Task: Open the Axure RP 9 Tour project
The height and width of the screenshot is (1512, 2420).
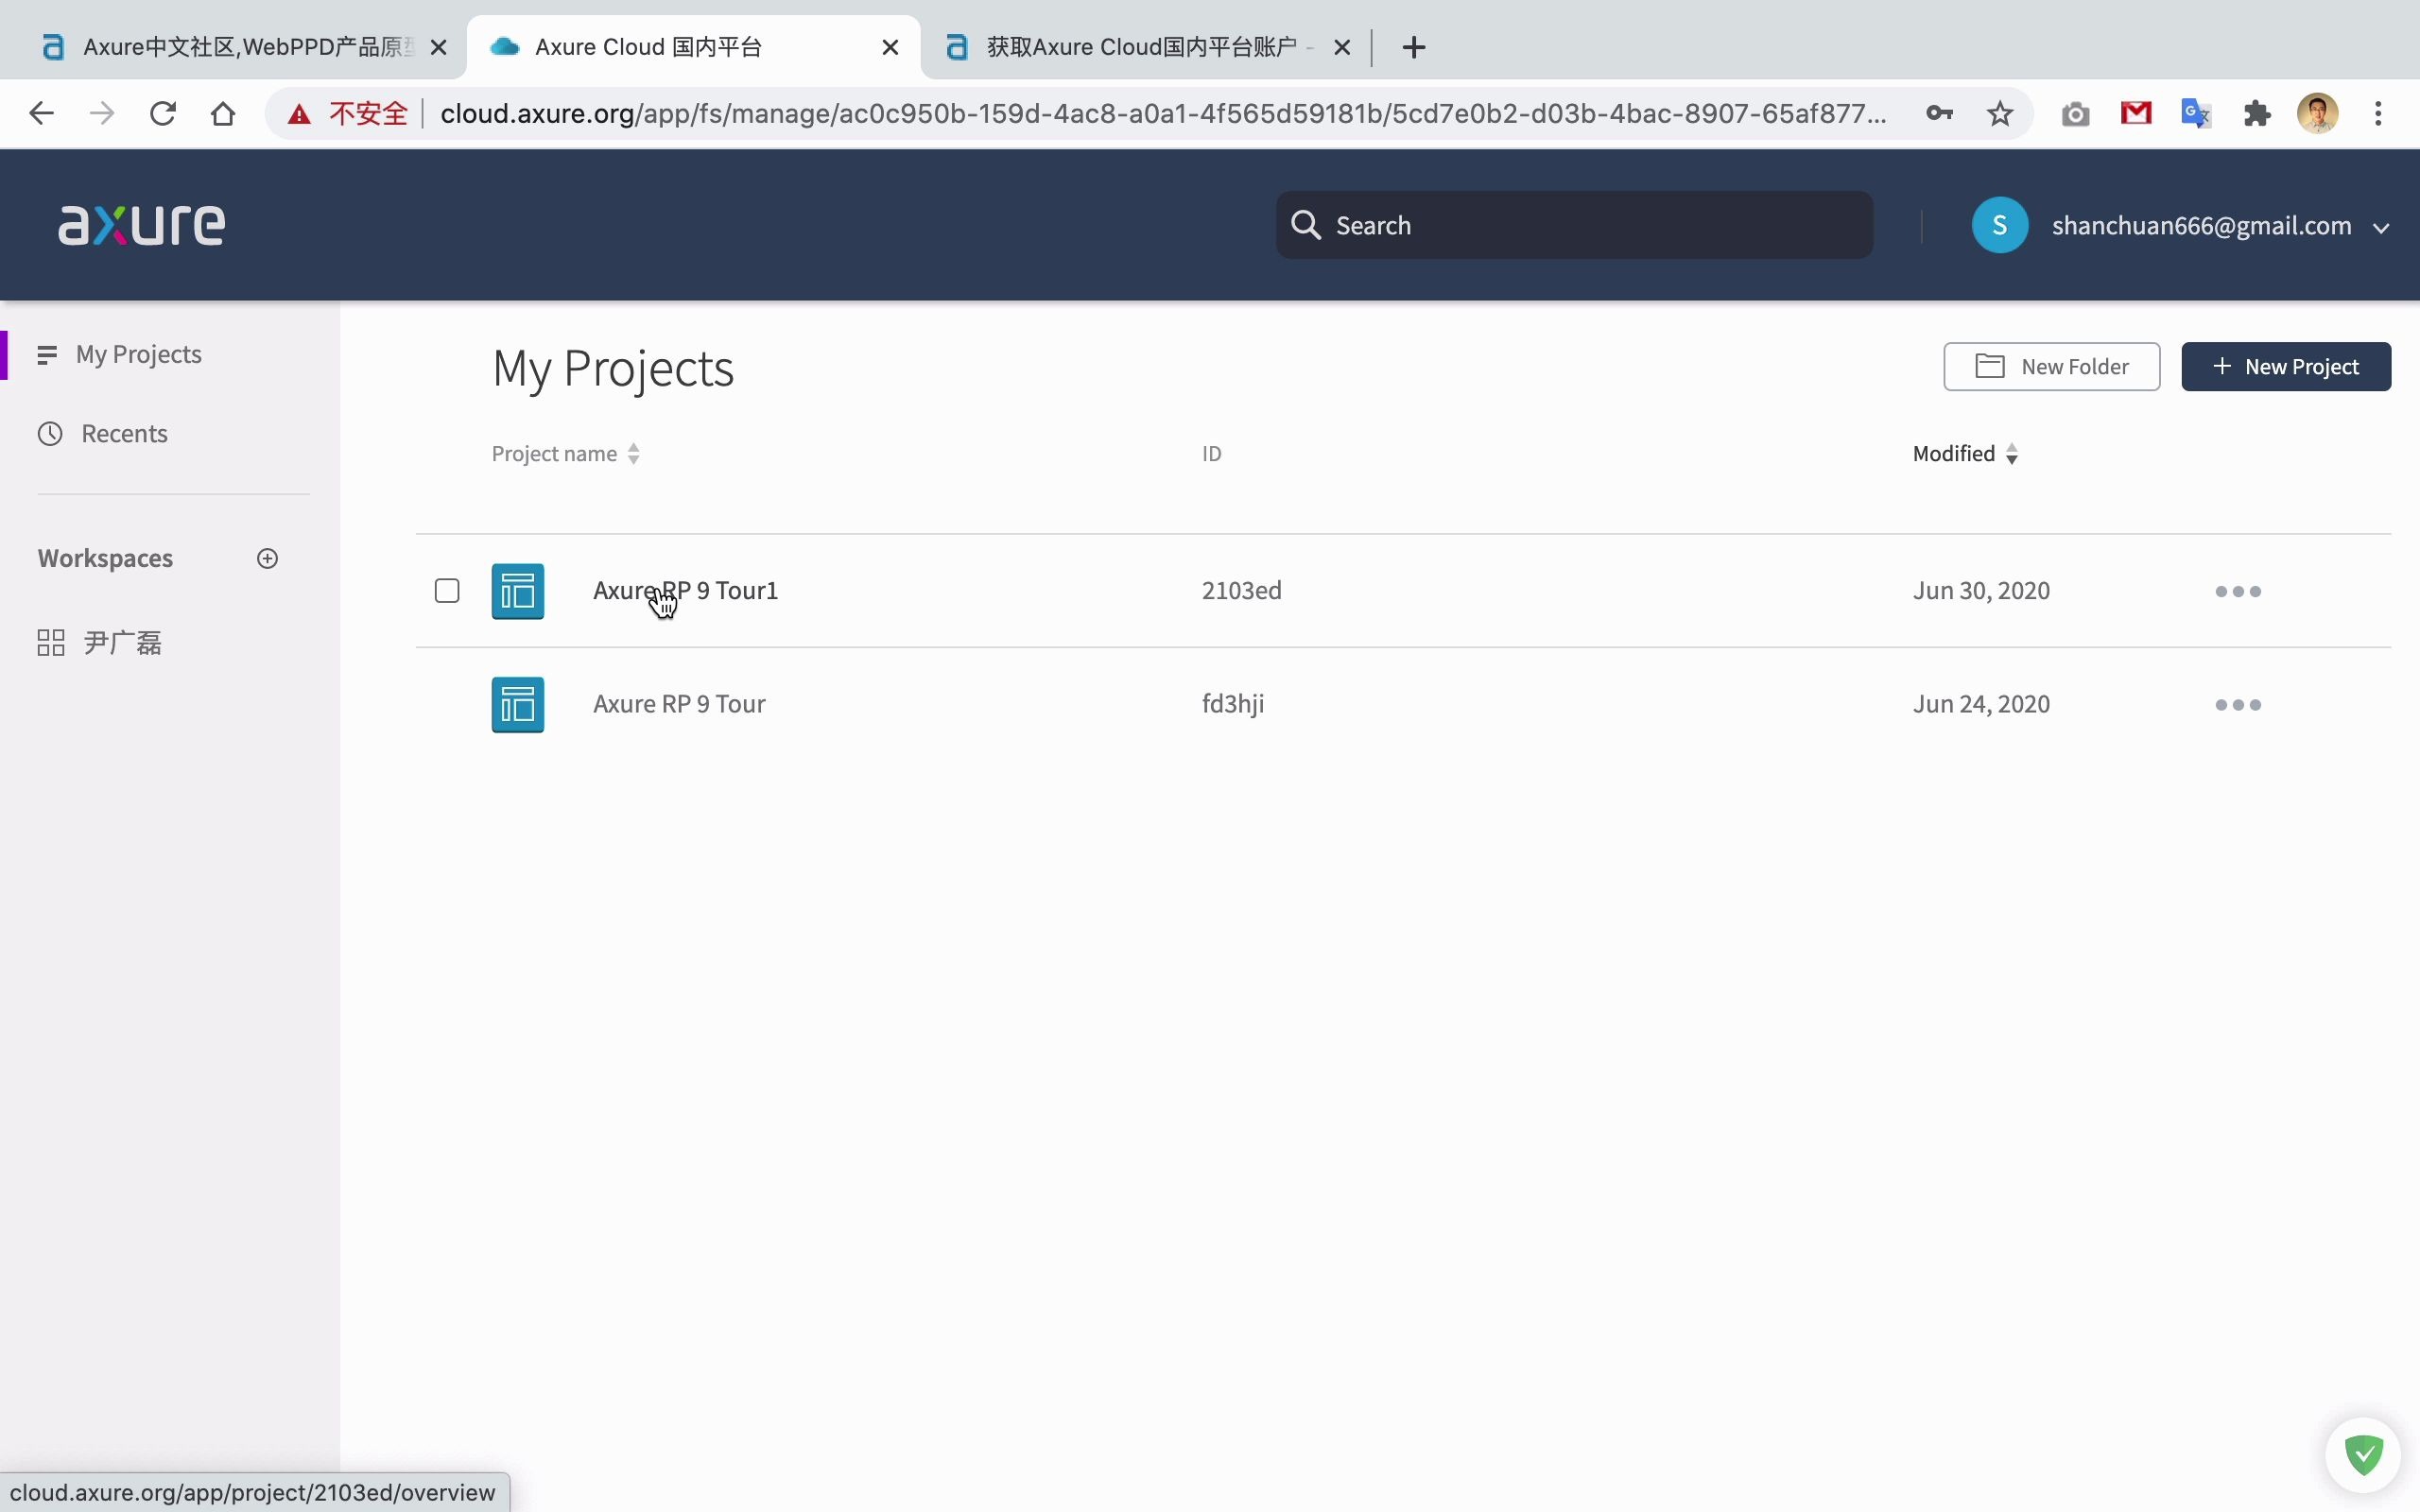Action: [679, 703]
